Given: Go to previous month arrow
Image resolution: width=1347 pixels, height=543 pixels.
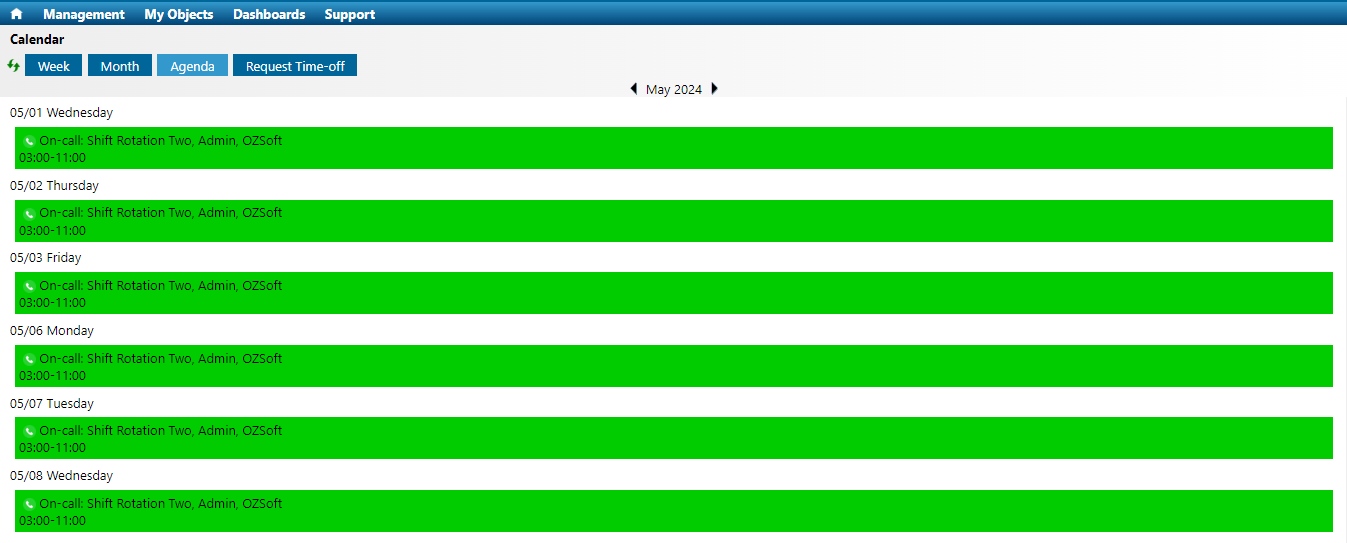Looking at the screenshot, I should point(633,89).
